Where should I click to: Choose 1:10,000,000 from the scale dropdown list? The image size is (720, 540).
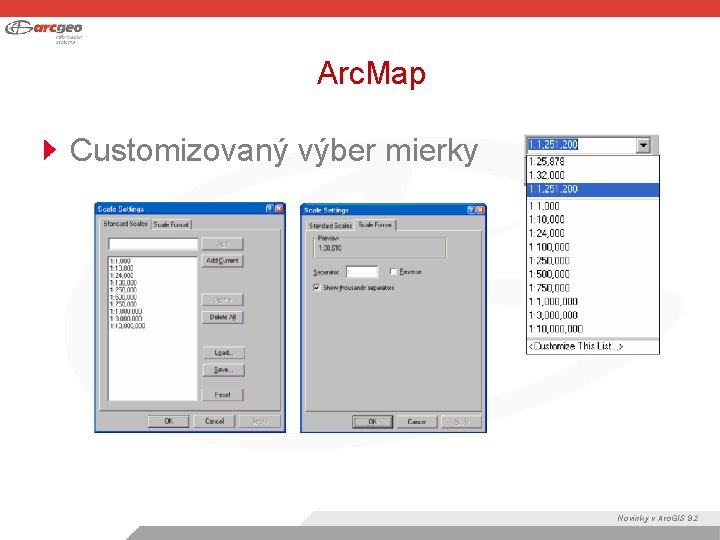(x=592, y=329)
